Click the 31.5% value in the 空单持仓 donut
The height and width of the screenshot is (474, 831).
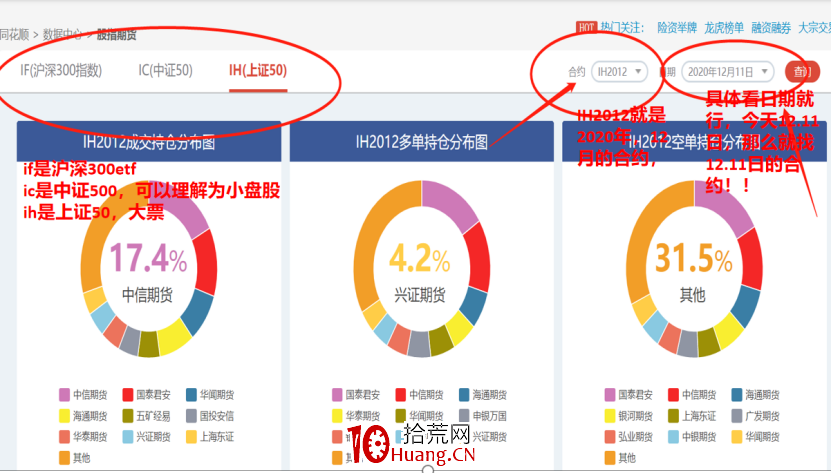pos(694,259)
